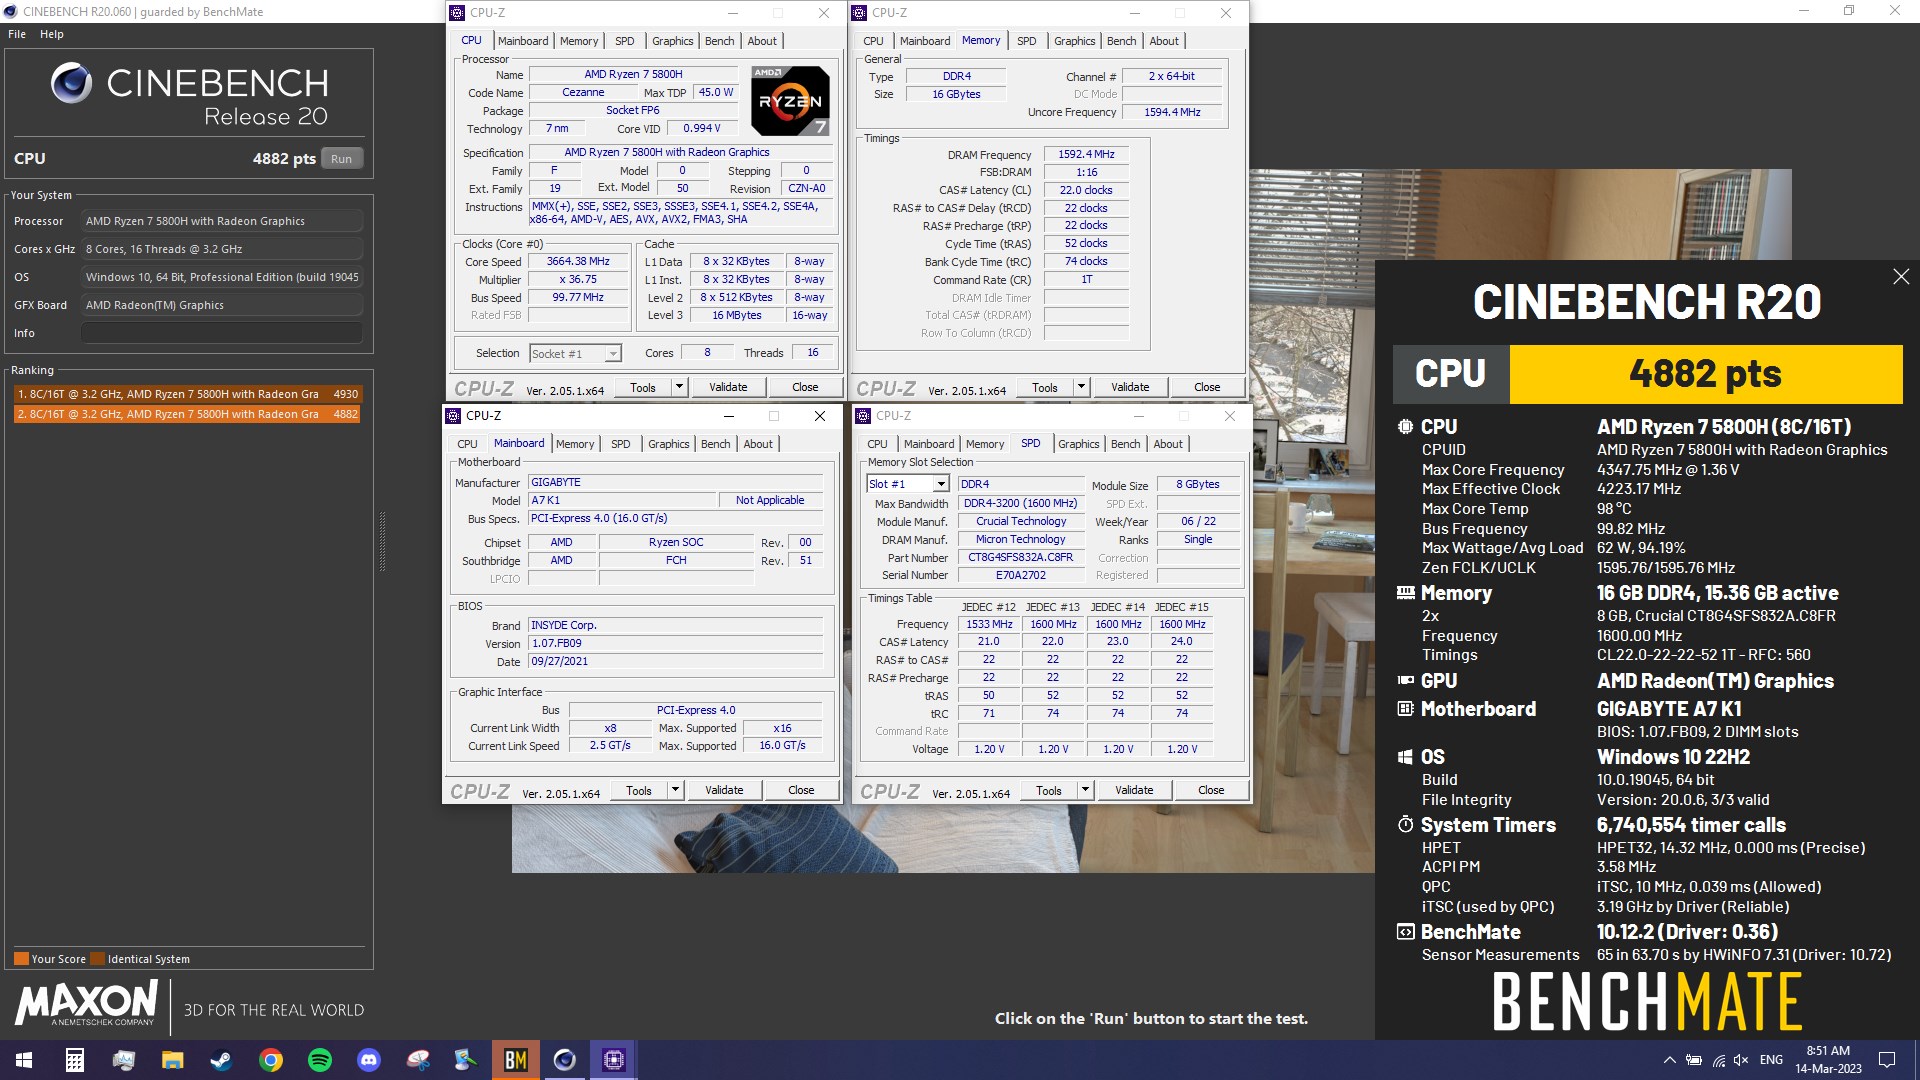This screenshot has width=1920, height=1080.
Task: Click Tools button in CPU-Z SPD window
Action: 1049,790
